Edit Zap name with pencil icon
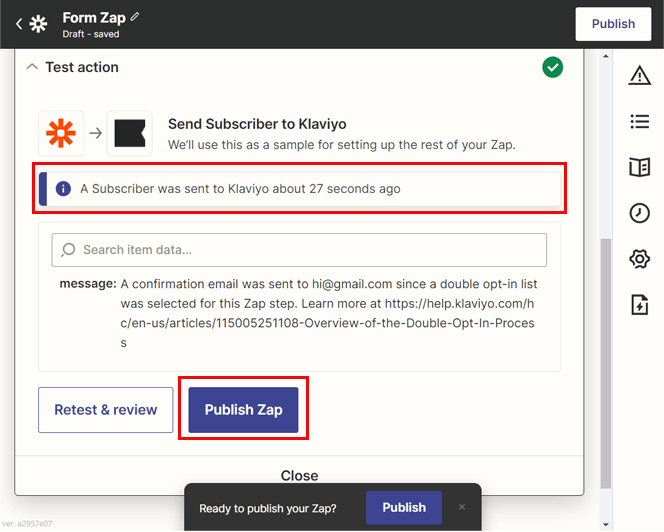 point(135,17)
